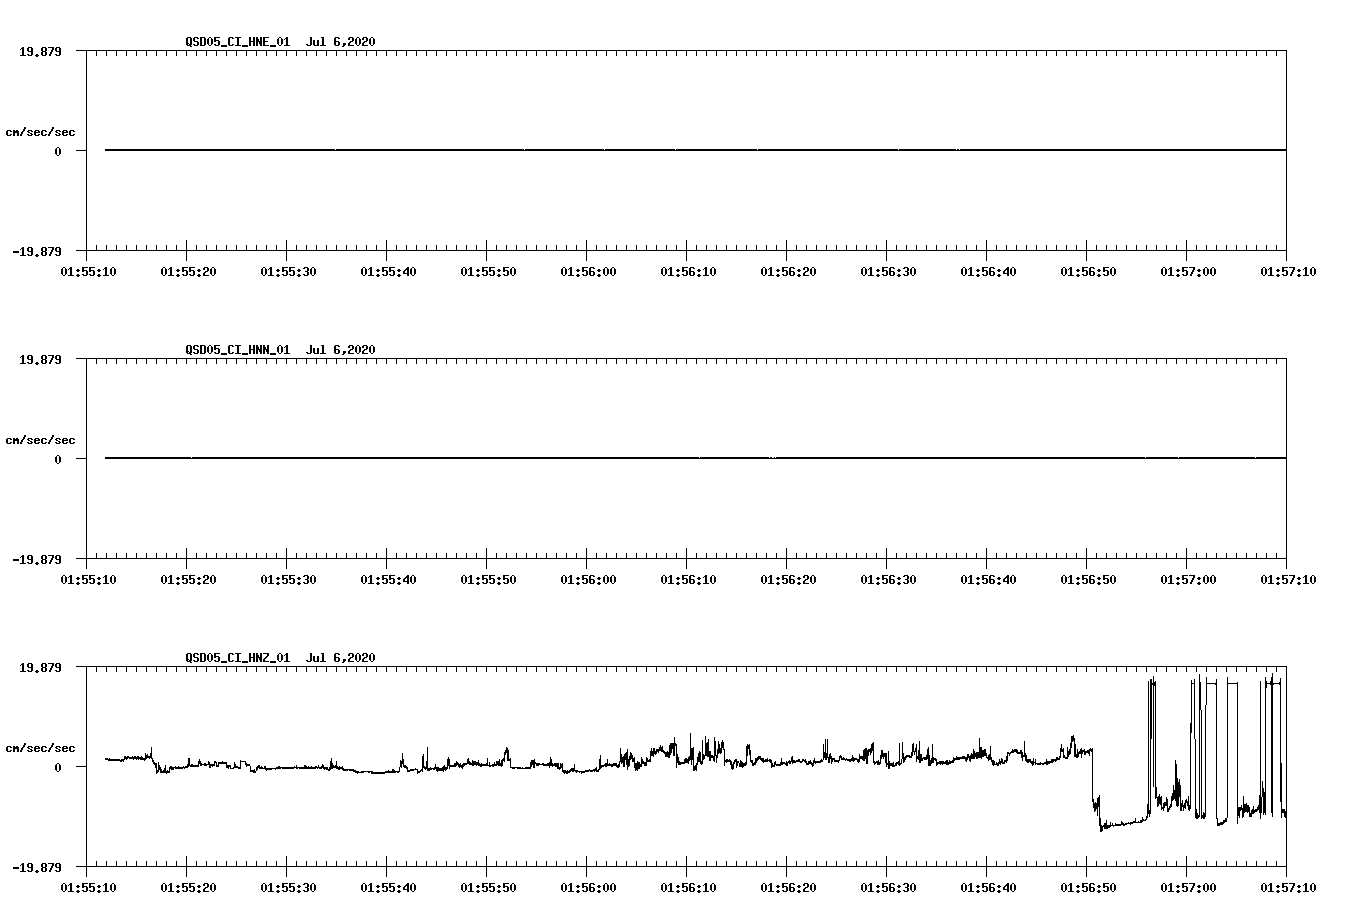
Task: Click 01:56:50 time label under HNZ chart
Action: (x=1087, y=887)
